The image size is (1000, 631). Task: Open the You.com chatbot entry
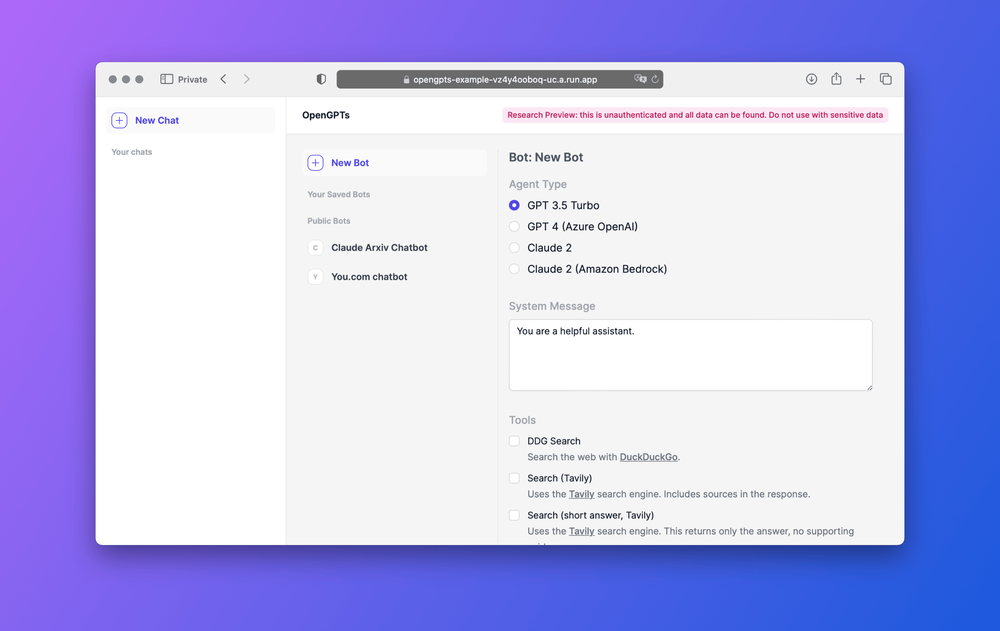[369, 277]
